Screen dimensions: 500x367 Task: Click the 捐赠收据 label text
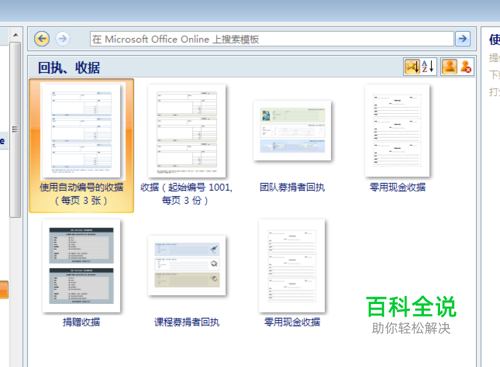(x=81, y=322)
